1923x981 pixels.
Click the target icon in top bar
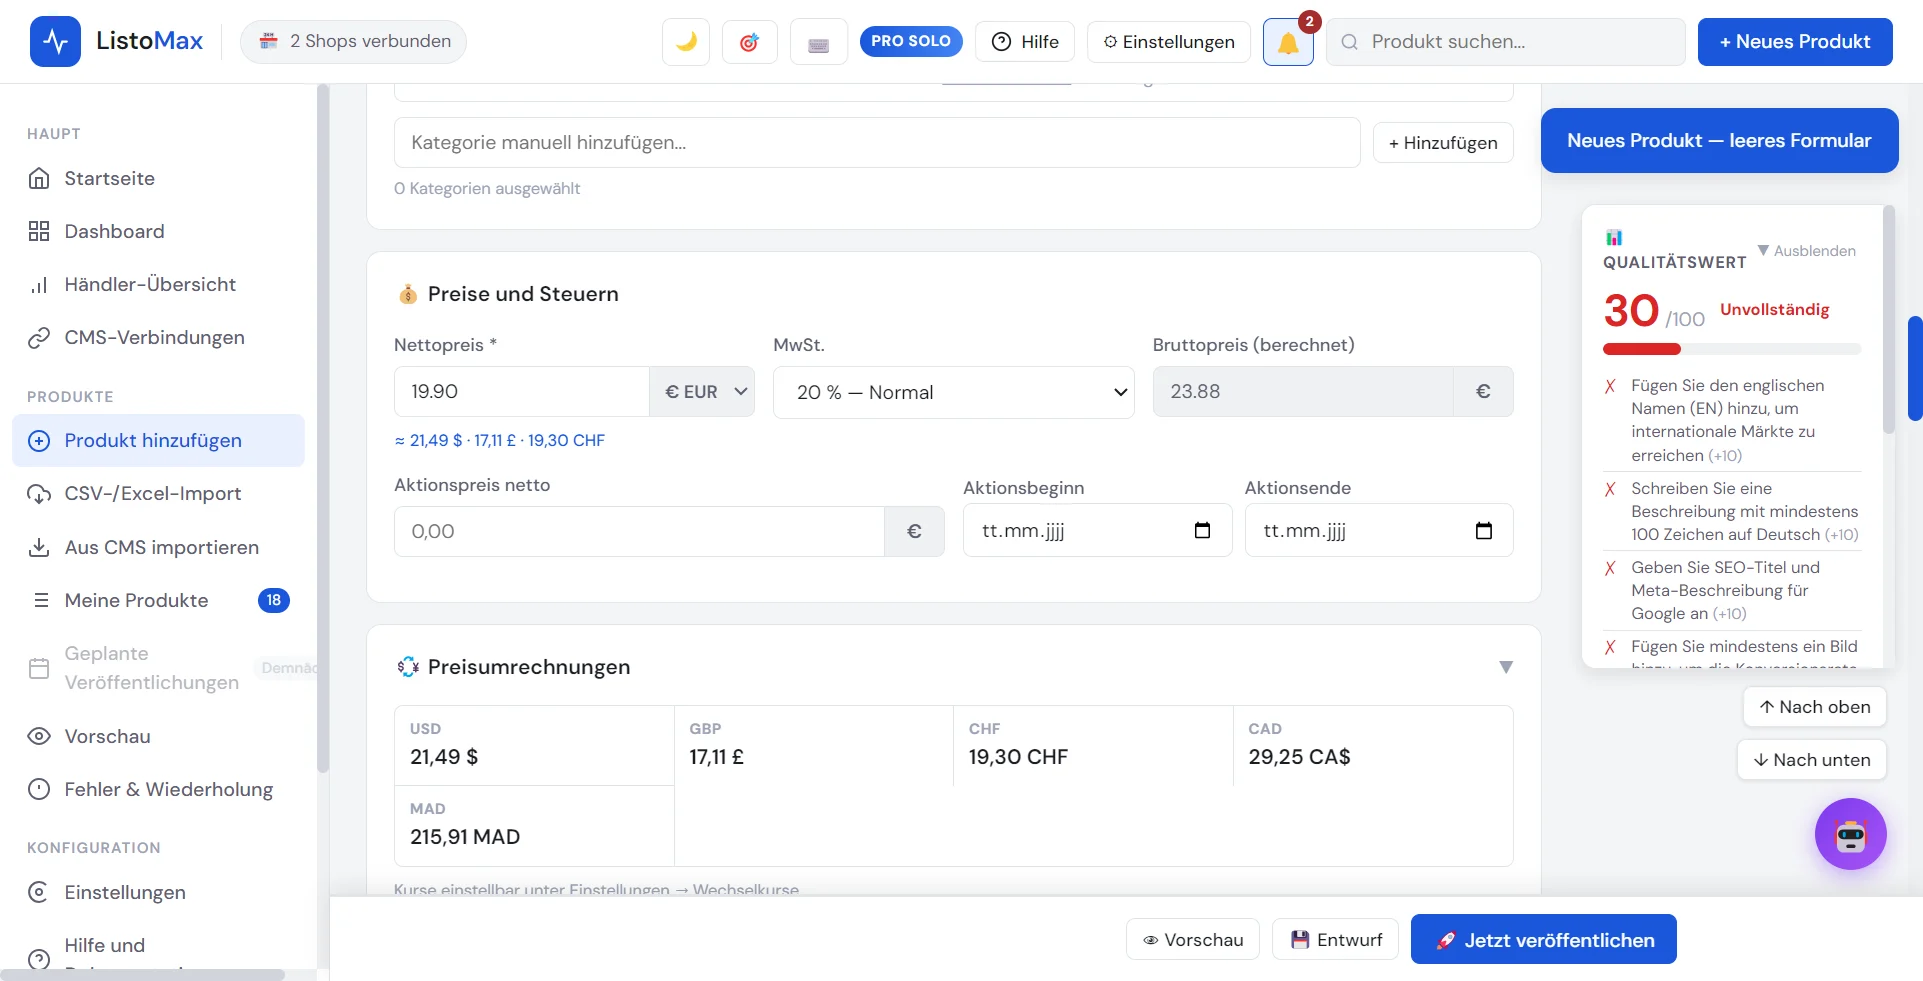[x=749, y=42]
